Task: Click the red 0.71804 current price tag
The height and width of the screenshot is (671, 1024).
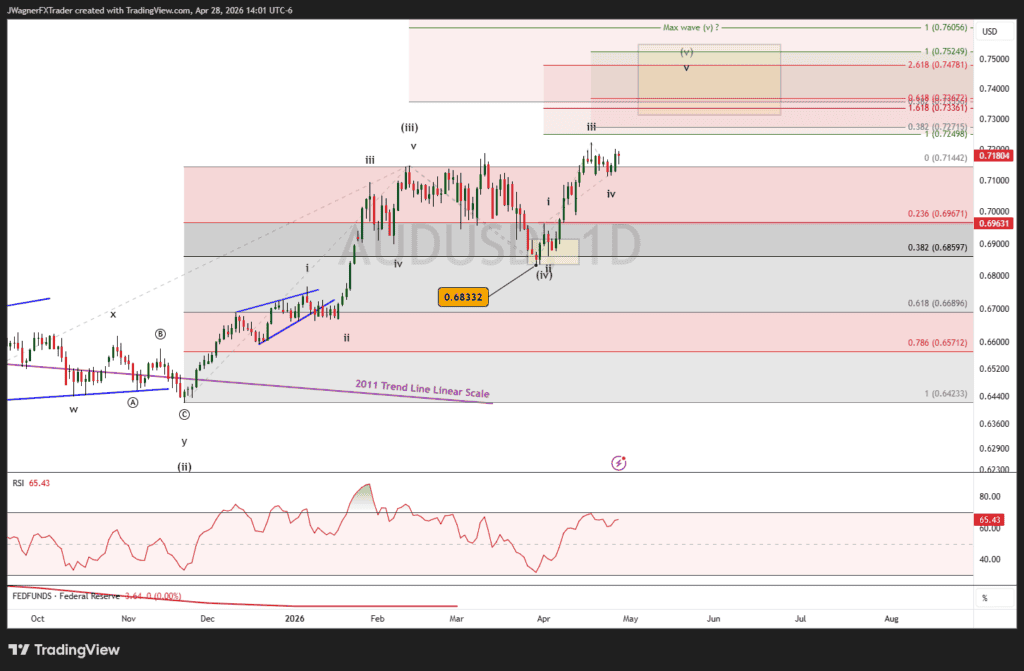Action: coord(995,156)
